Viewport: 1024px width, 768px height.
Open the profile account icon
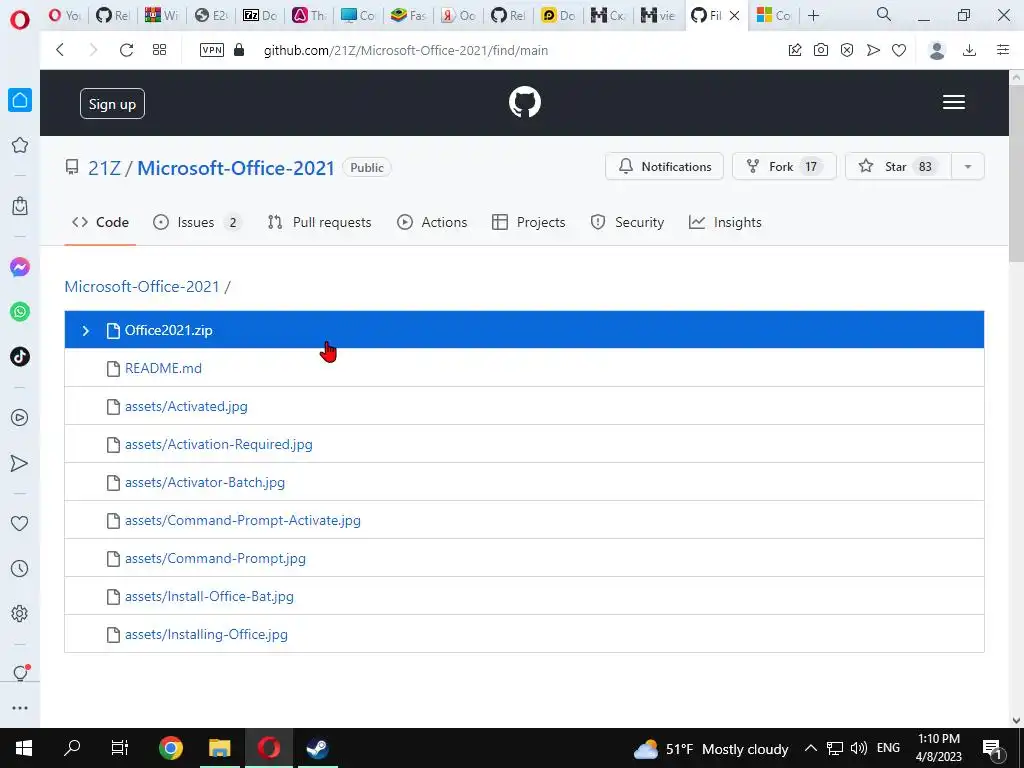coord(937,50)
